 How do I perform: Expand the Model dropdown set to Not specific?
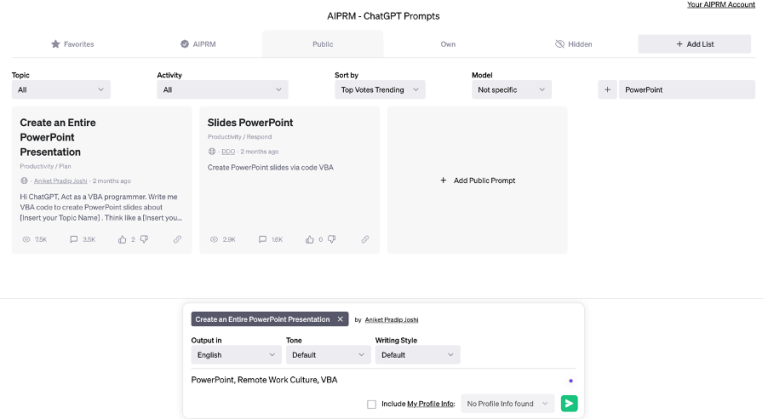[x=511, y=90]
